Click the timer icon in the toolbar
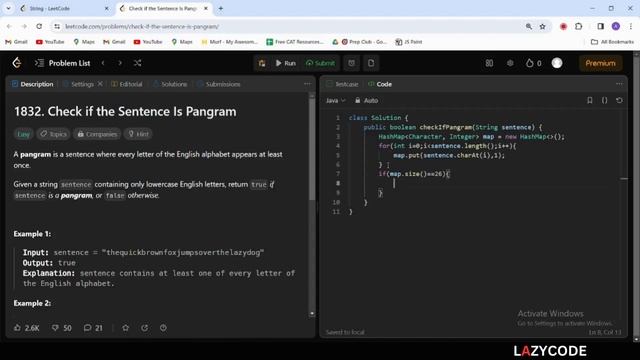This screenshot has height=360, width=640. 351,63
